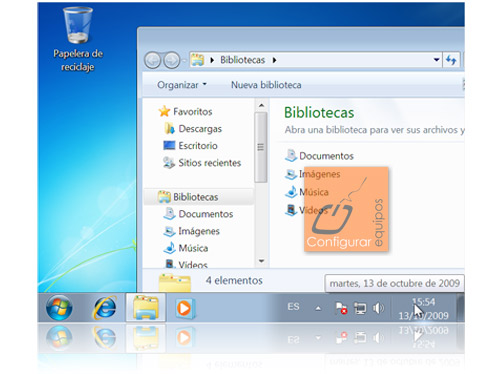The image size is (500, 374).
Task: Select Favoritos in the navigation pane
Action: click(192, 111)
